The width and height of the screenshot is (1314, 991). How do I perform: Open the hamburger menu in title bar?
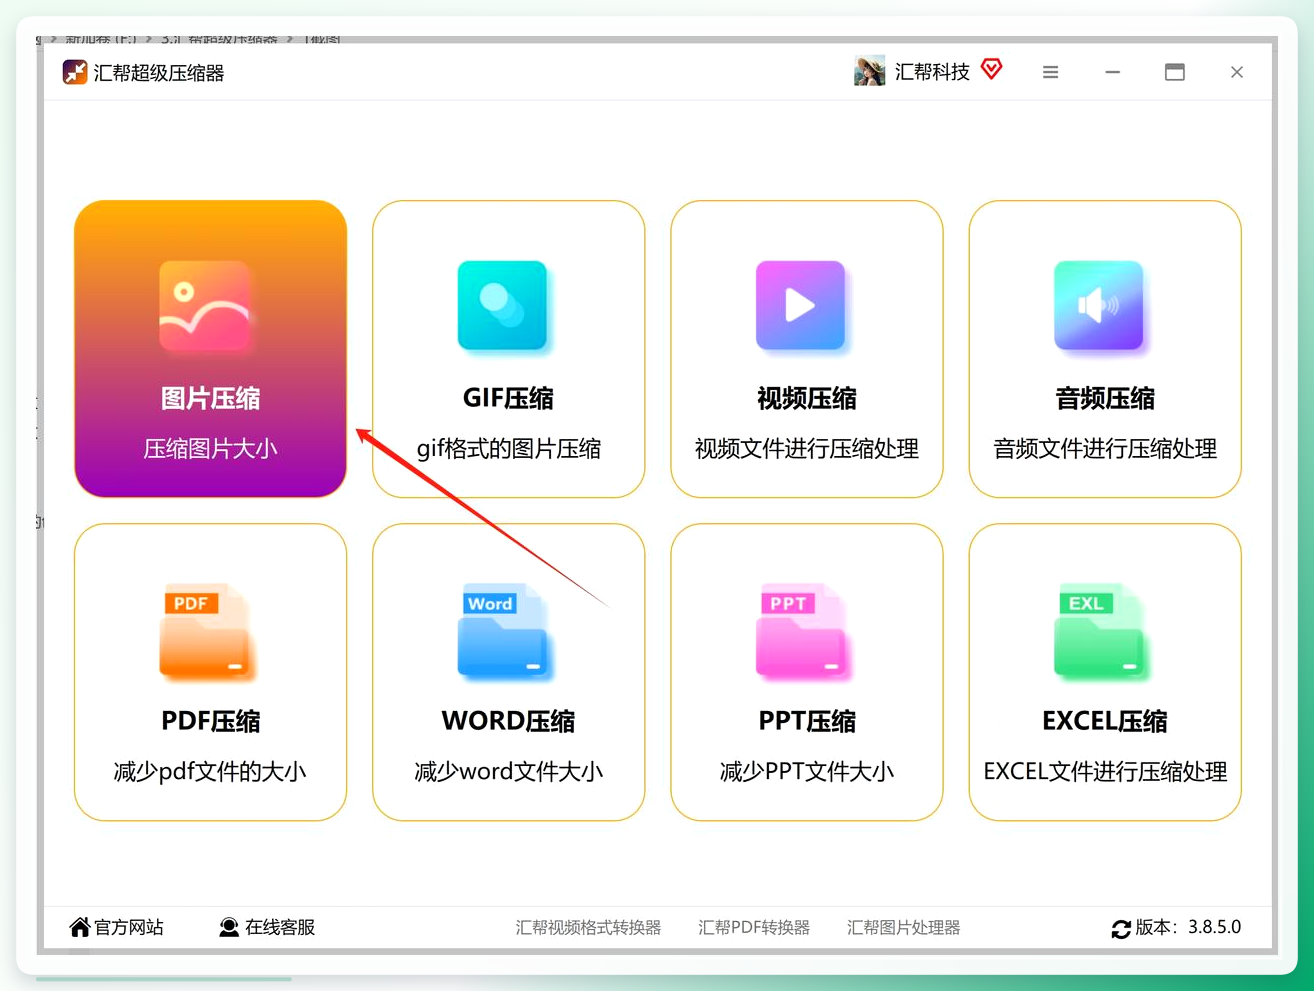point(1050,72)
